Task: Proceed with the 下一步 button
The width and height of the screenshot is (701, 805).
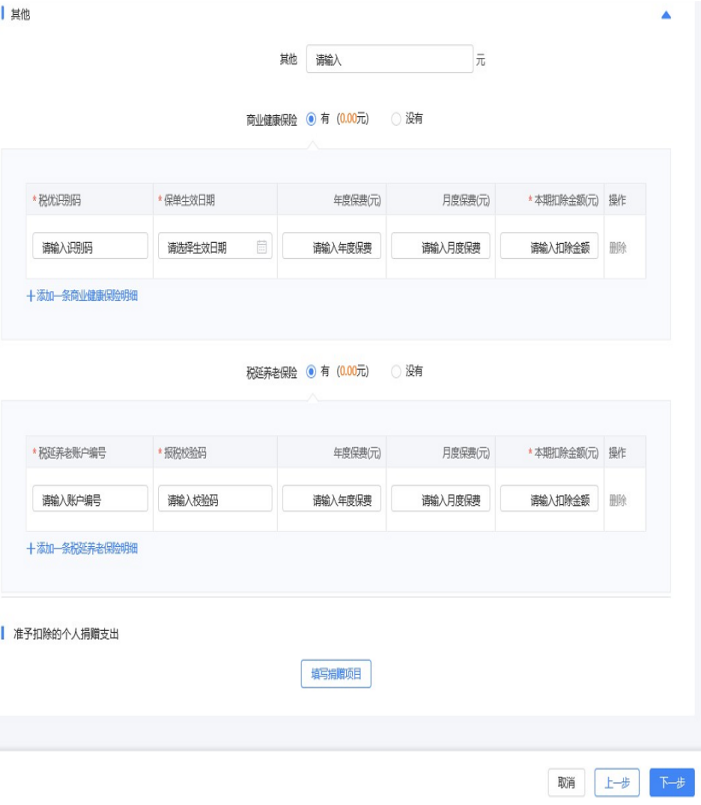Action: (x=671, y=783)
